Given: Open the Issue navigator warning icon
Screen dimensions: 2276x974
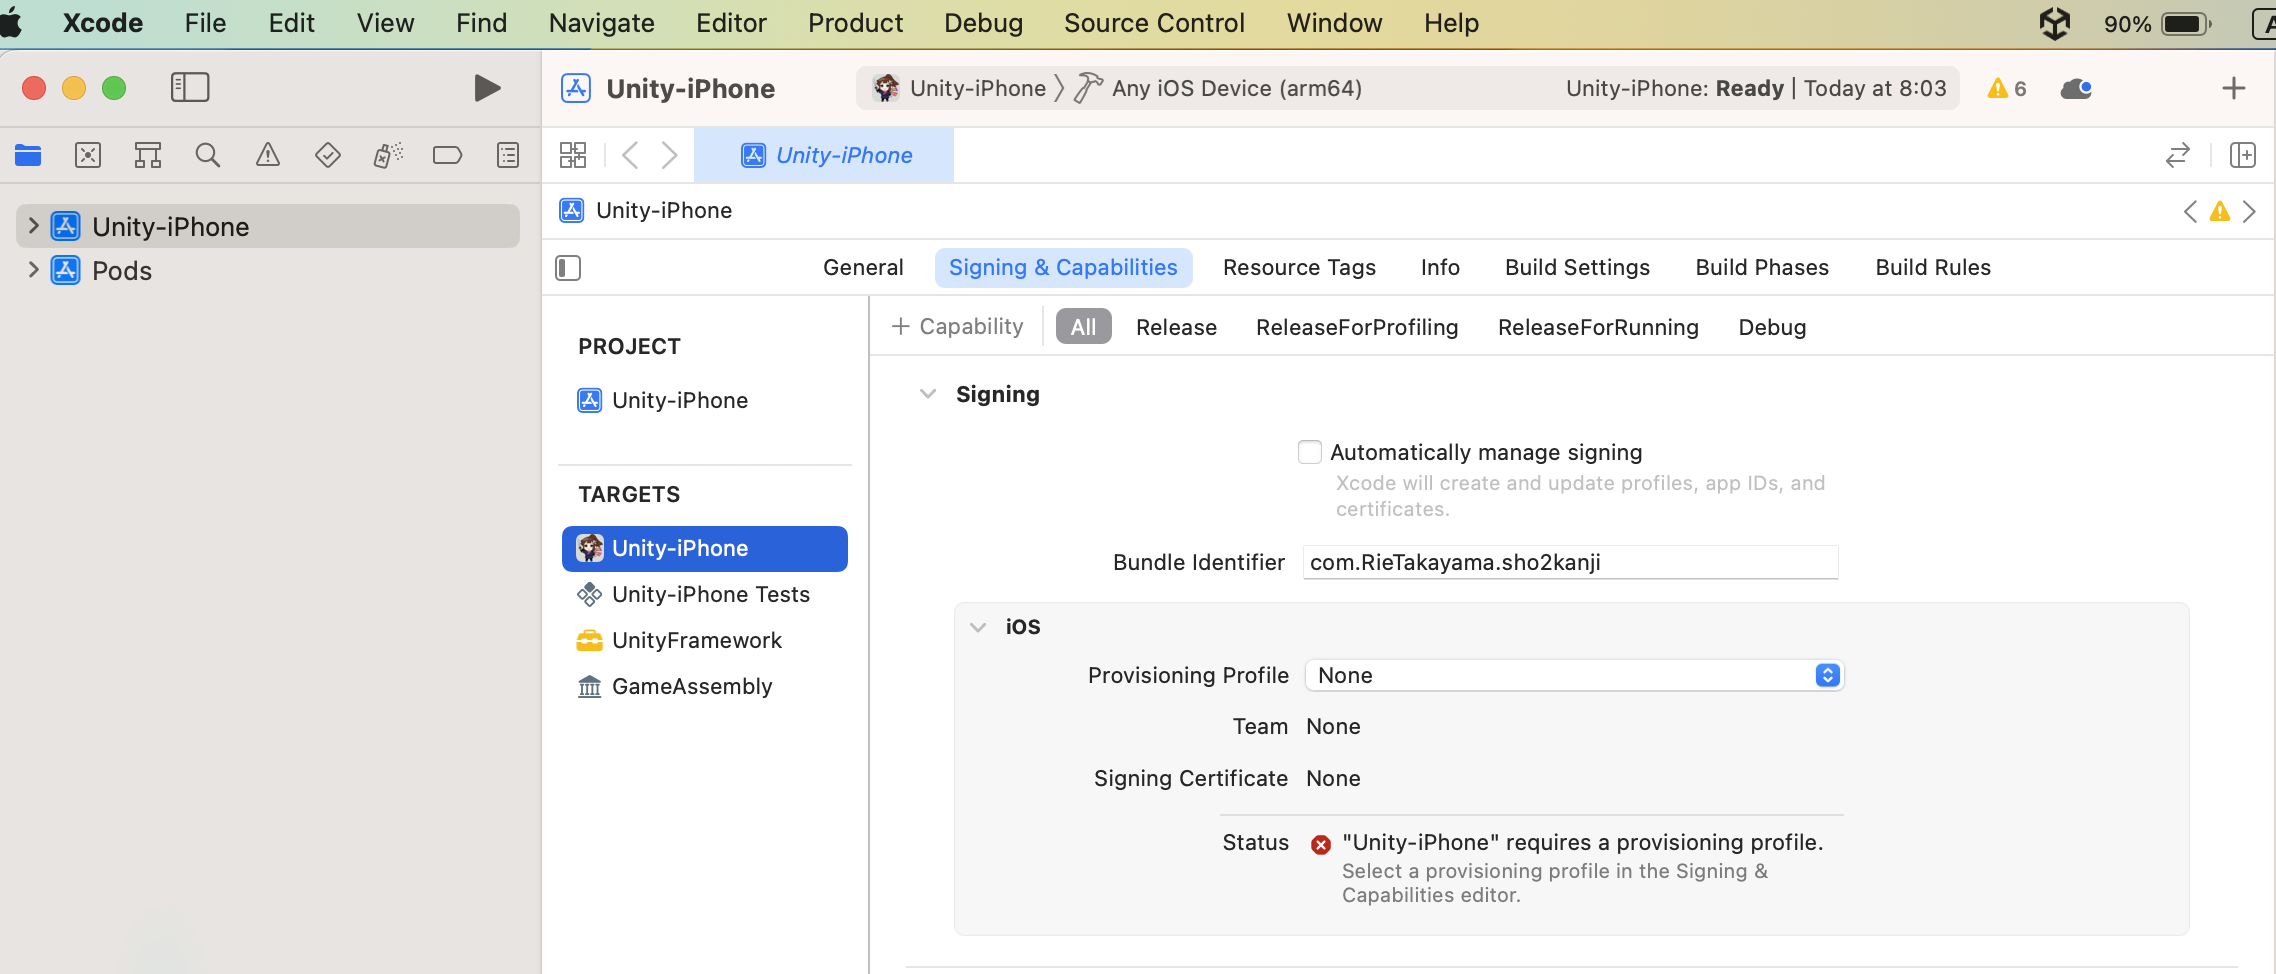Looking at the screenshot, I should pos(267,155).
